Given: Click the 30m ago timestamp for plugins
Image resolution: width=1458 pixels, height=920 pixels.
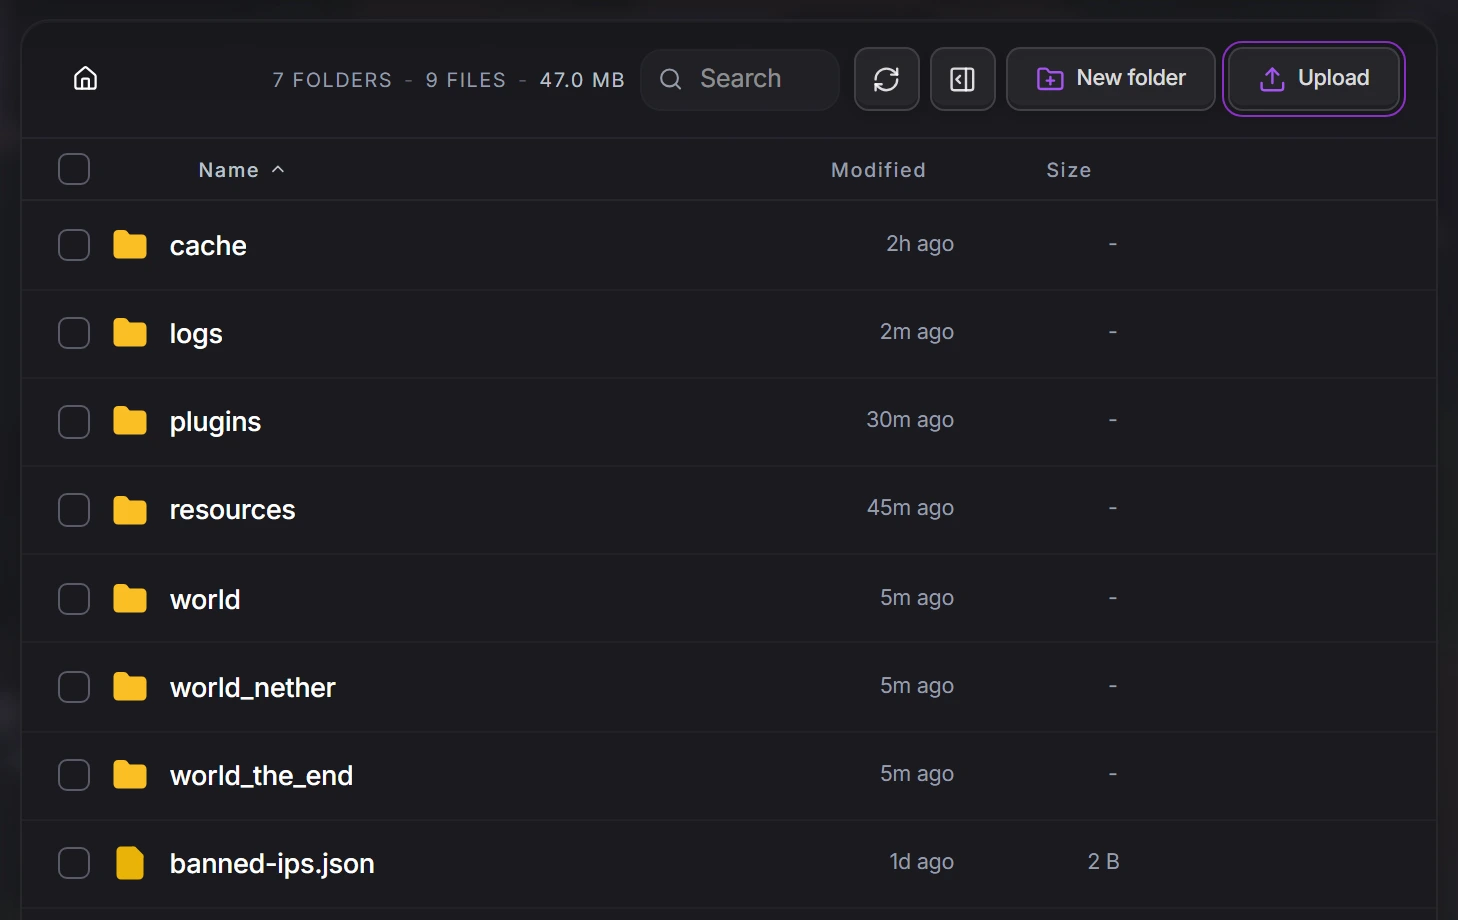Looking at the screenshot, I should [x=910, y=420].
